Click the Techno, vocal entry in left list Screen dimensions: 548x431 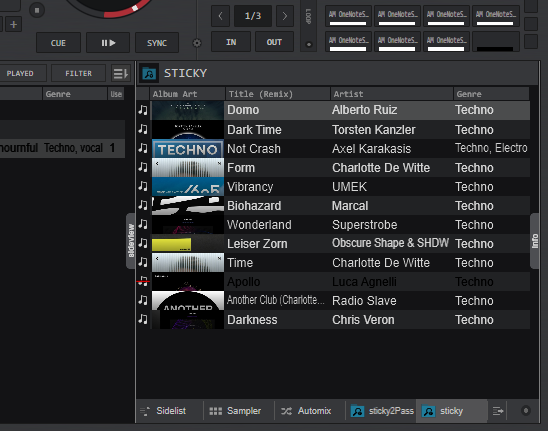click(73, 148)
